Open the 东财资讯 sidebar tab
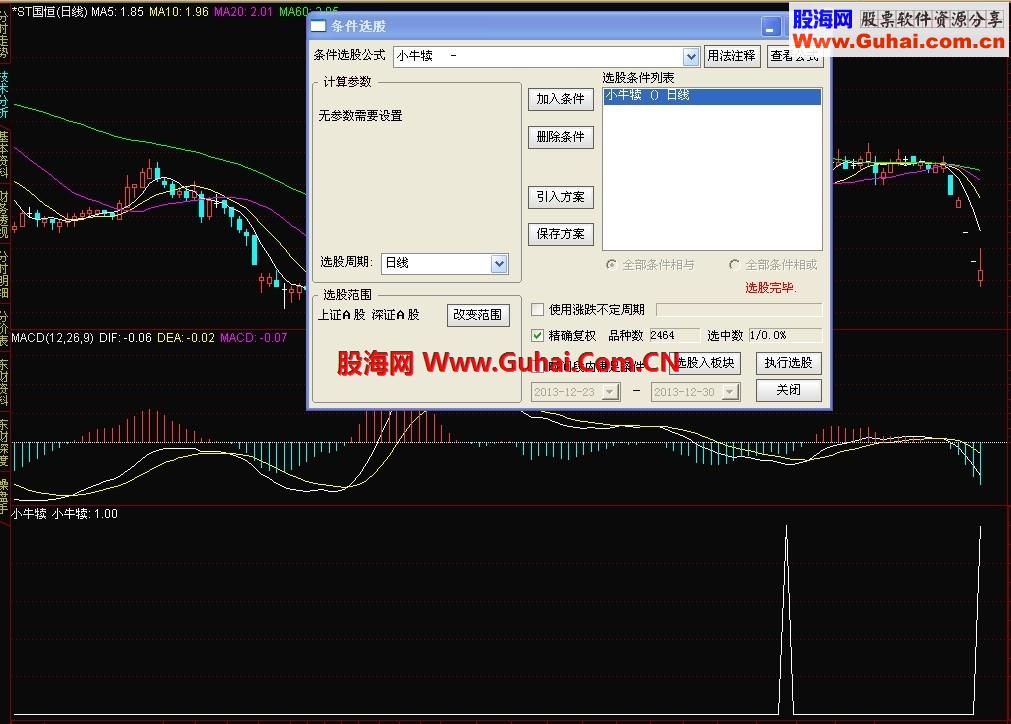 4,380
